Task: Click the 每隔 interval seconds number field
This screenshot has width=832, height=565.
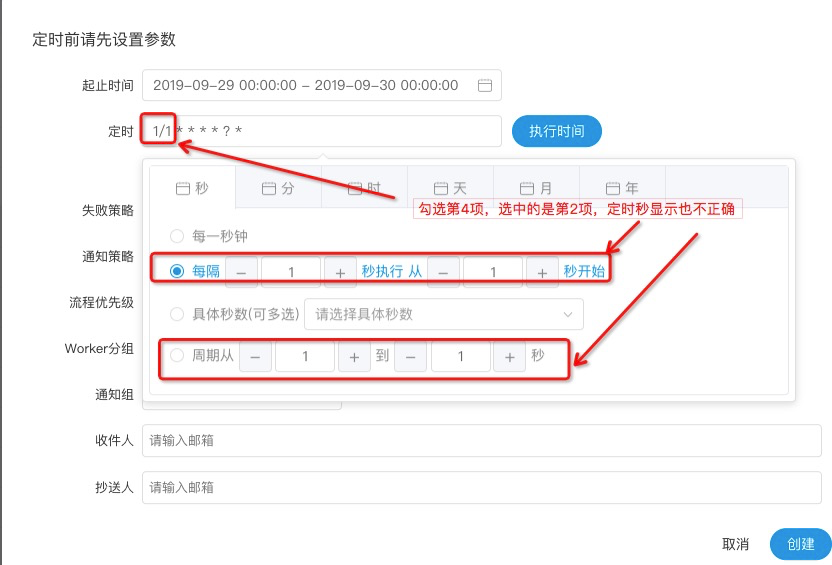Action: tap(291, 272)
